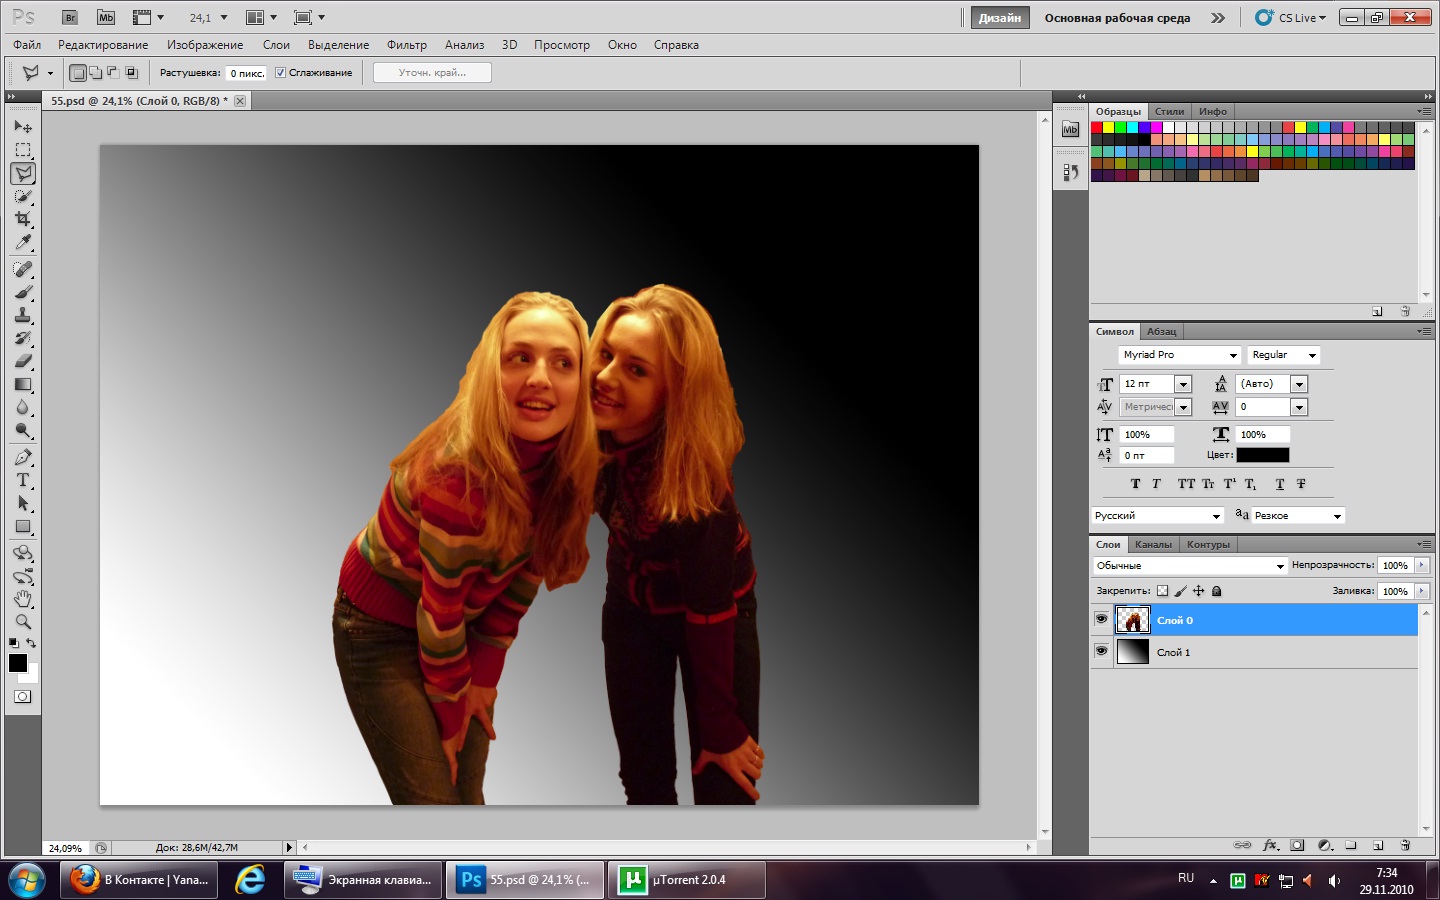Pick the Eyedropper tool
Screen dimensions: 1440x900
23,243
